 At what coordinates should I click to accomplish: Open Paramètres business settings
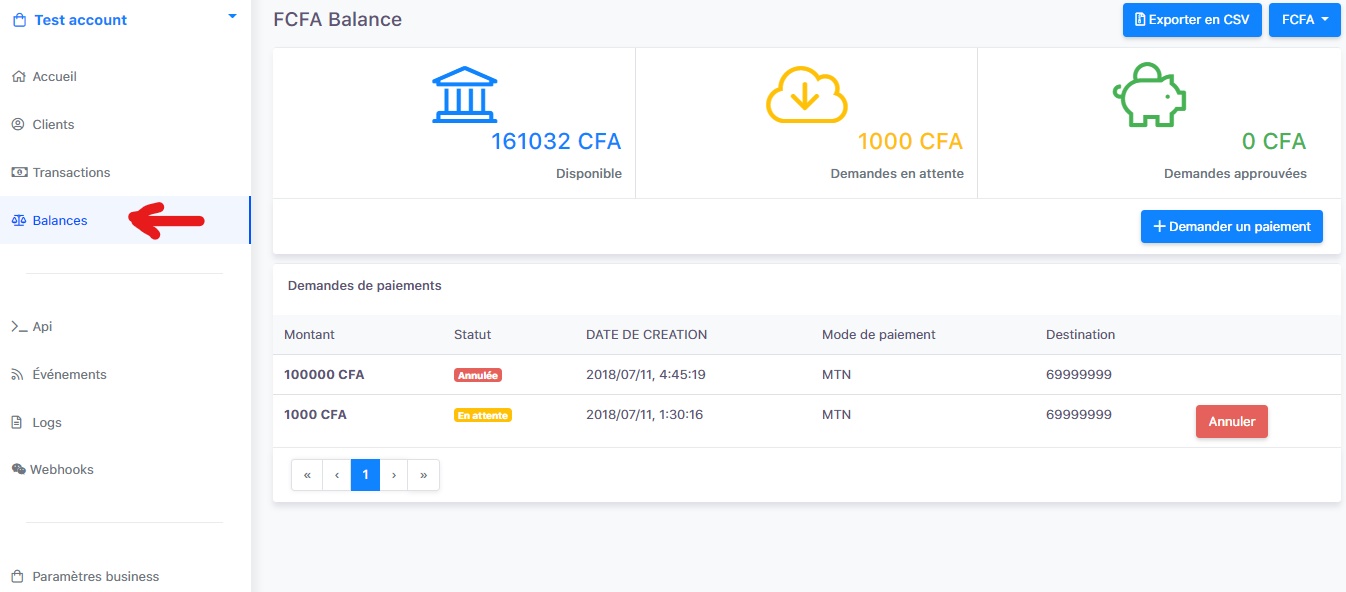pos(96,576)
